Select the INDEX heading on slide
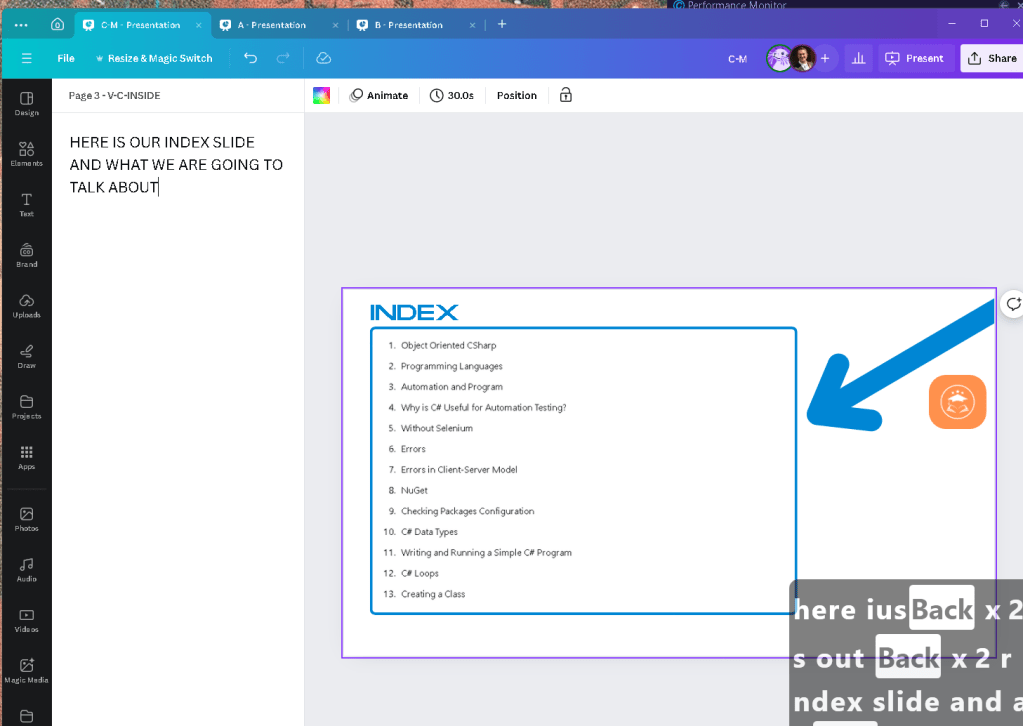Viewport: 1023px width, 726px height. (414, 312)
